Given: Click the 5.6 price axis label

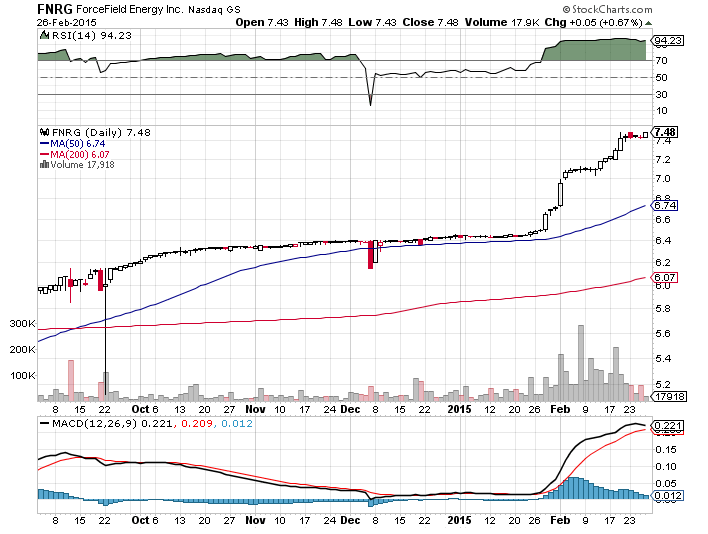Looking at the screenshot, I should tap(663, 334).
